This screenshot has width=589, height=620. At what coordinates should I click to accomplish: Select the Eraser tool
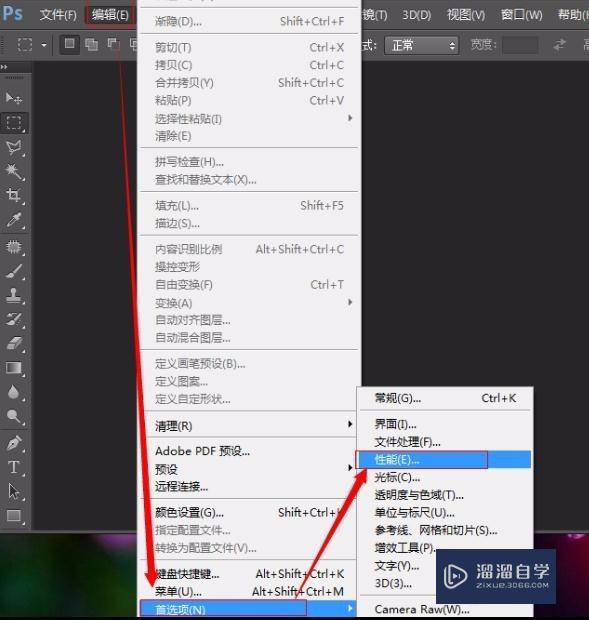coord(14,344)
